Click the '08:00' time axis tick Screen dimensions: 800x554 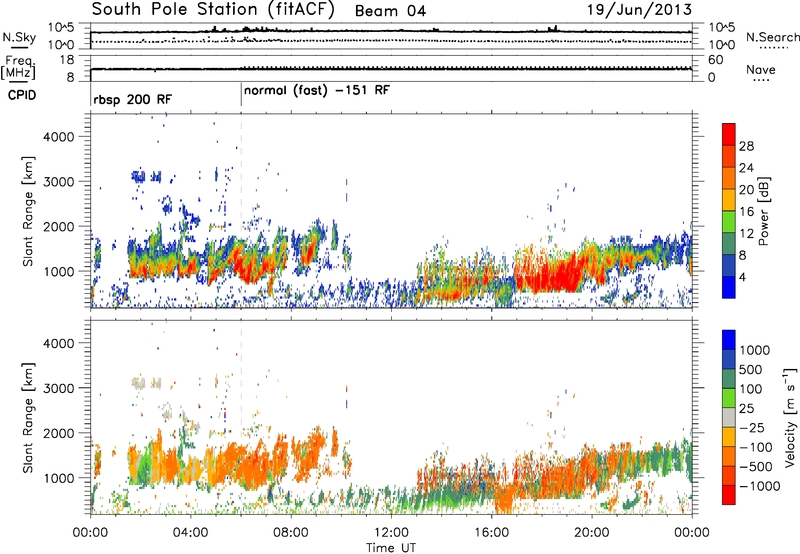[290, 533]
